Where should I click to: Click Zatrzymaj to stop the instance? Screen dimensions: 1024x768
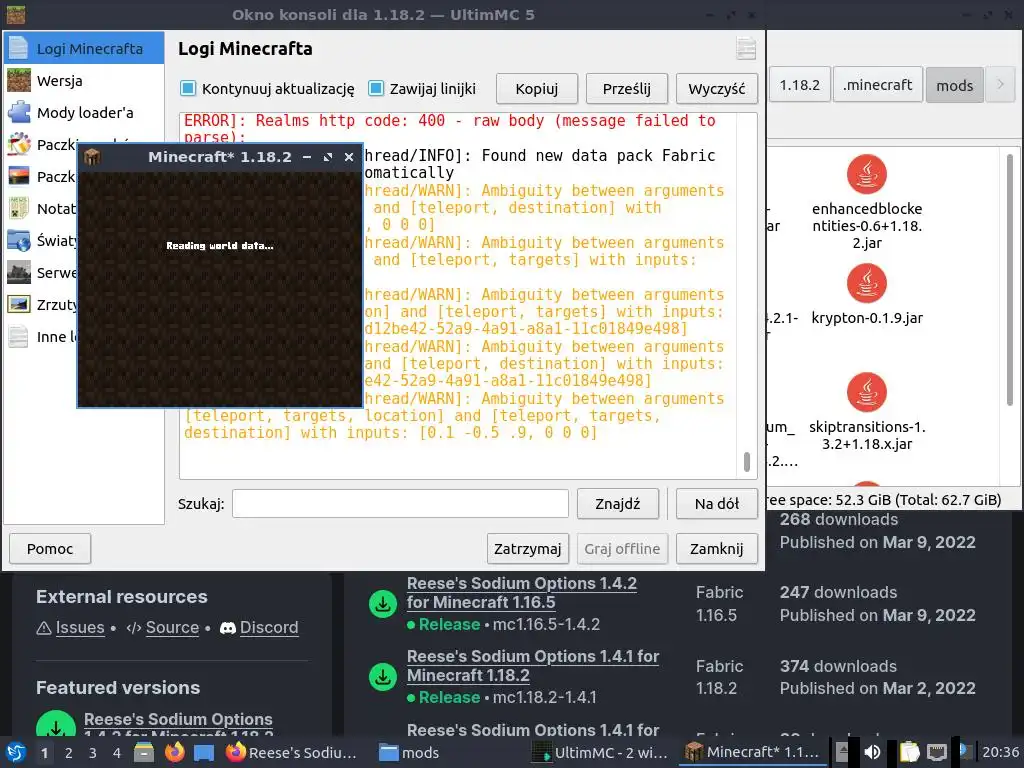(x=528, y=549)
